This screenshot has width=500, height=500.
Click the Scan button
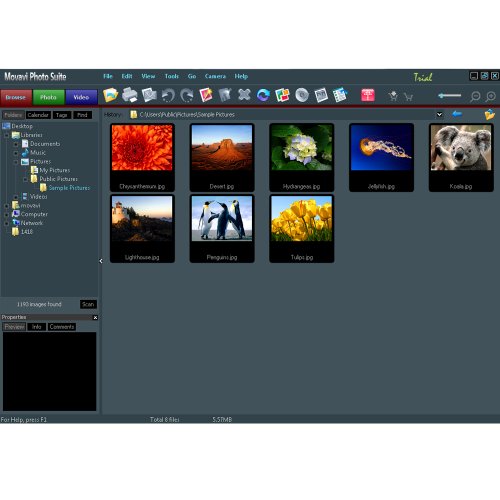point(88,304)
